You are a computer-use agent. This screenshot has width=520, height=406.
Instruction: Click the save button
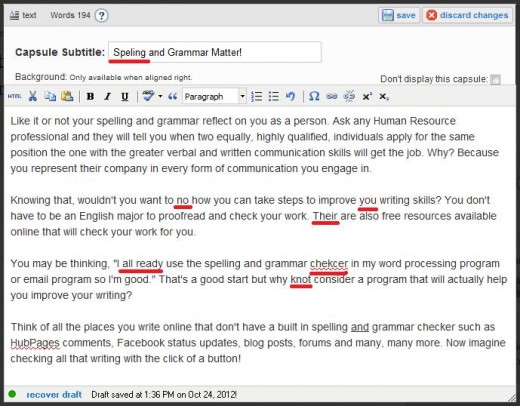click(399, 15)
